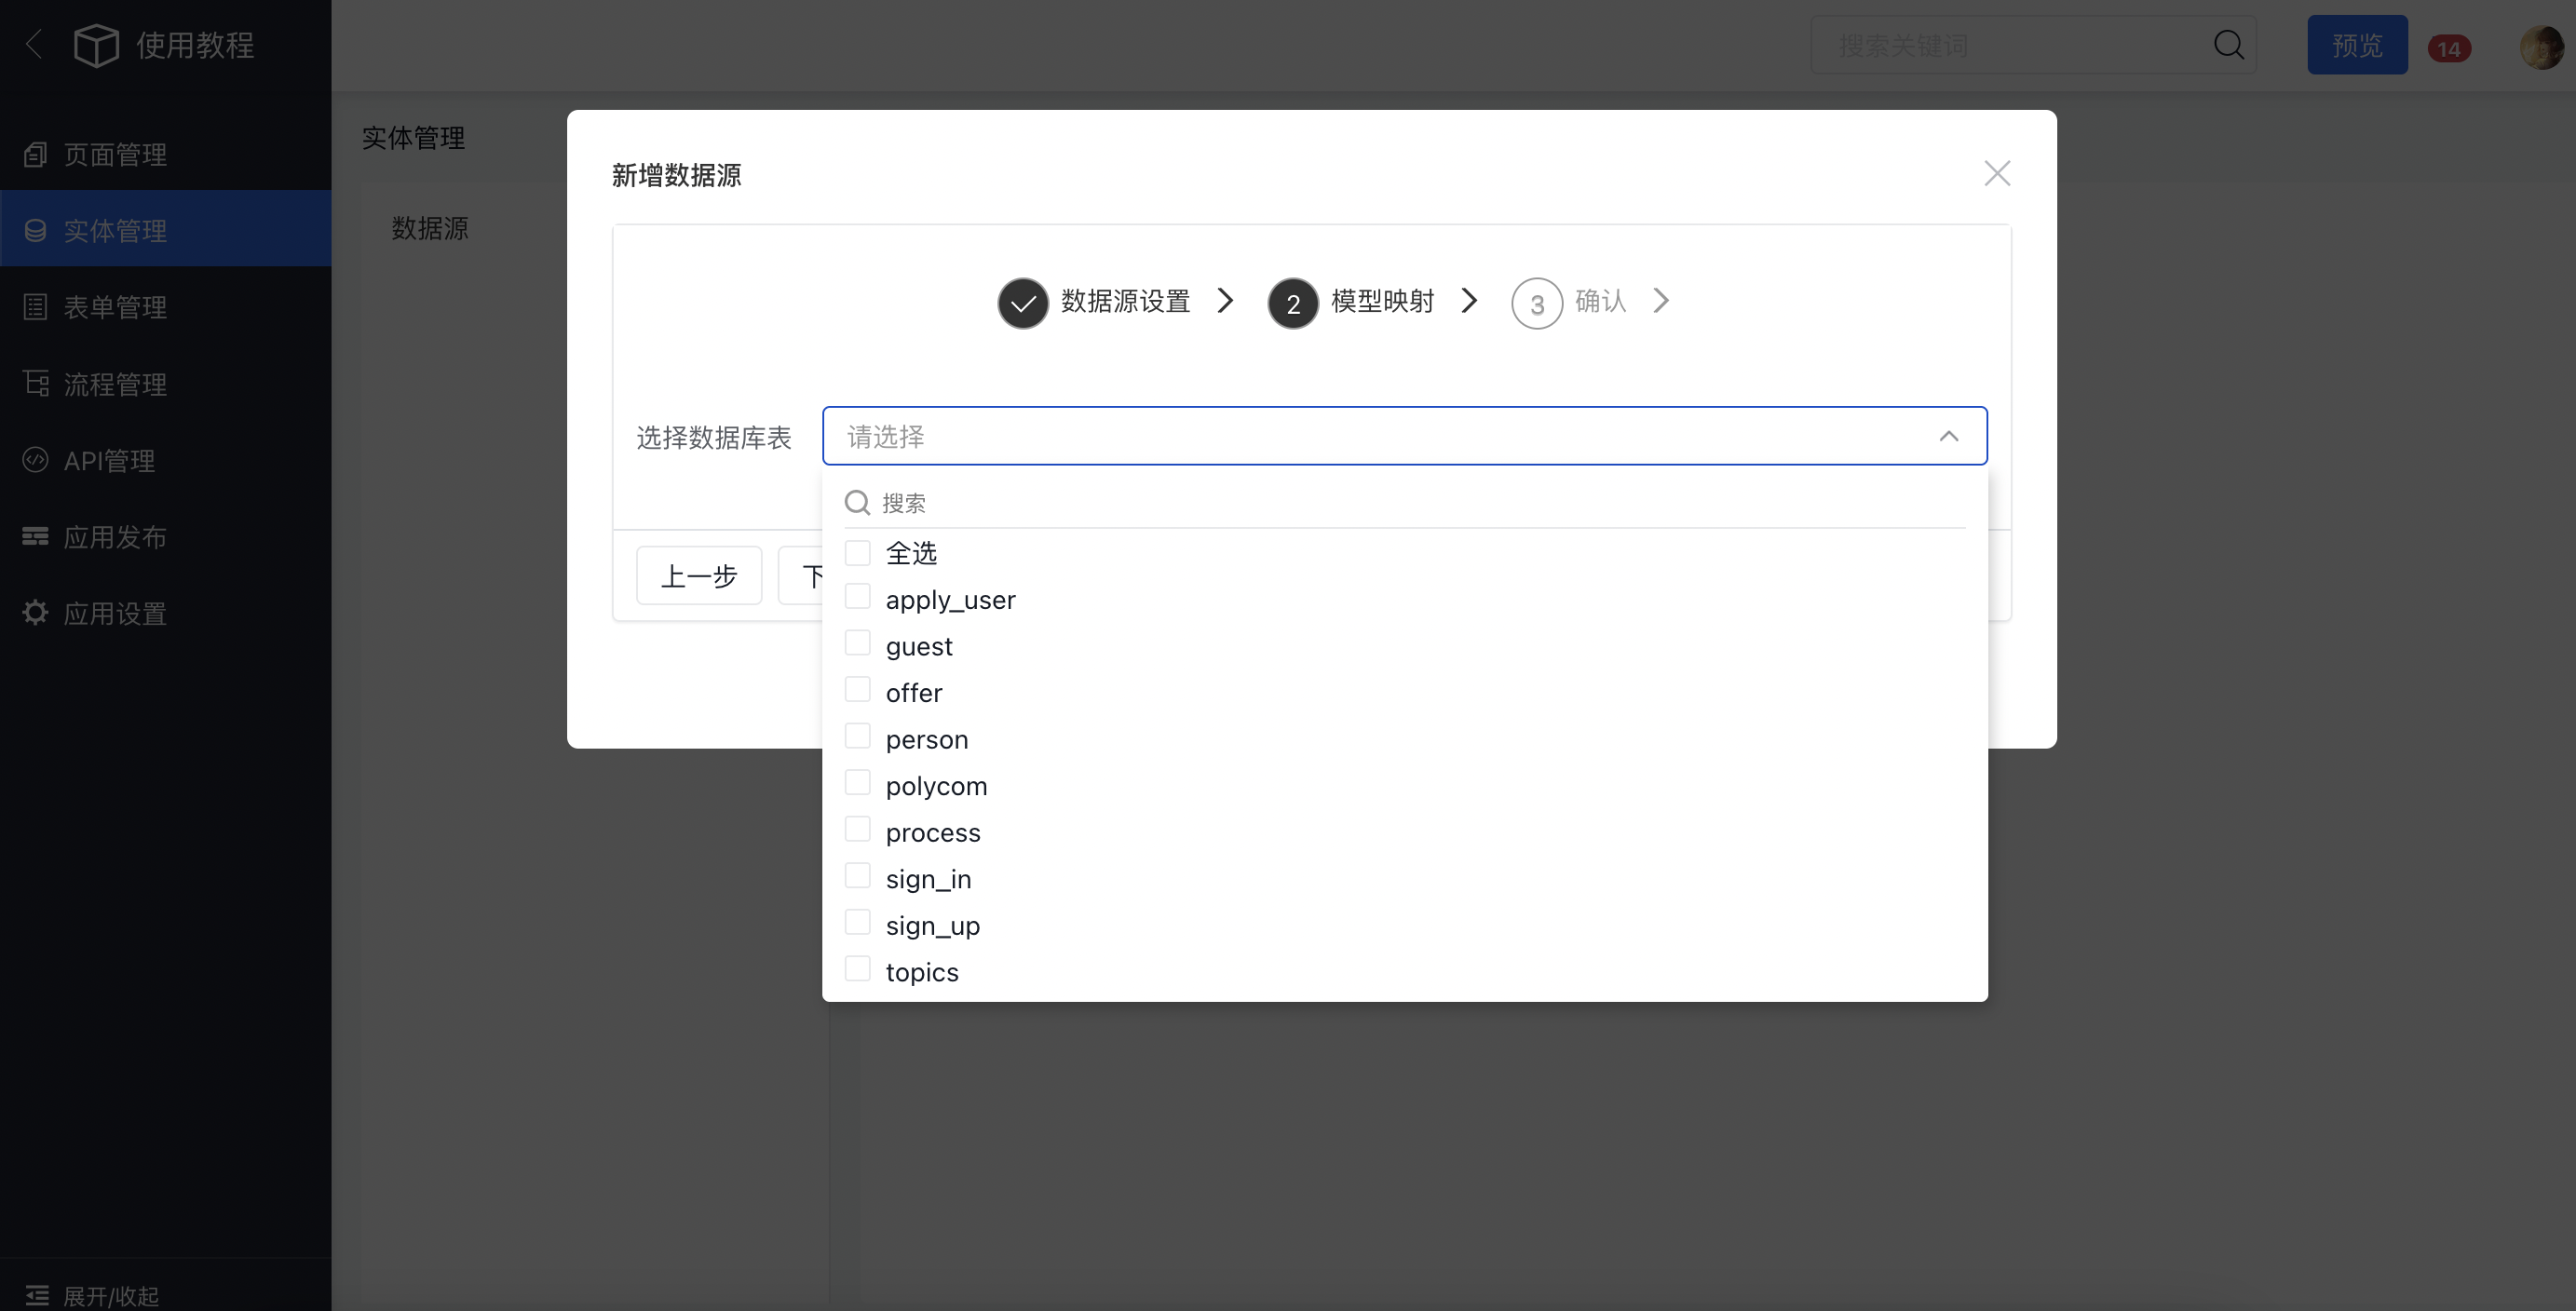This screenshot has height=1311, width=2576.
Task: Check the 全选 checkbox
Action: click(858, 552)
